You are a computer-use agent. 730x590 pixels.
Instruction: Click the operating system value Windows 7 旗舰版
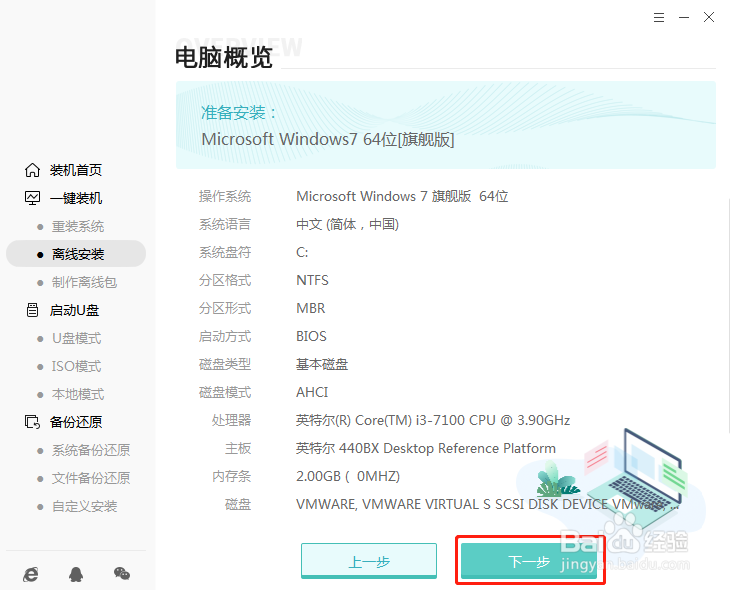tap(402, 196)
